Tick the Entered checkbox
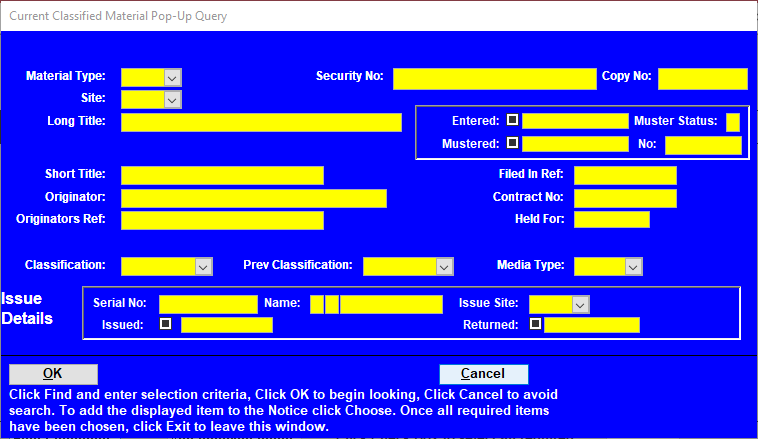The image size is (758, 439). (x=513, y=121)
